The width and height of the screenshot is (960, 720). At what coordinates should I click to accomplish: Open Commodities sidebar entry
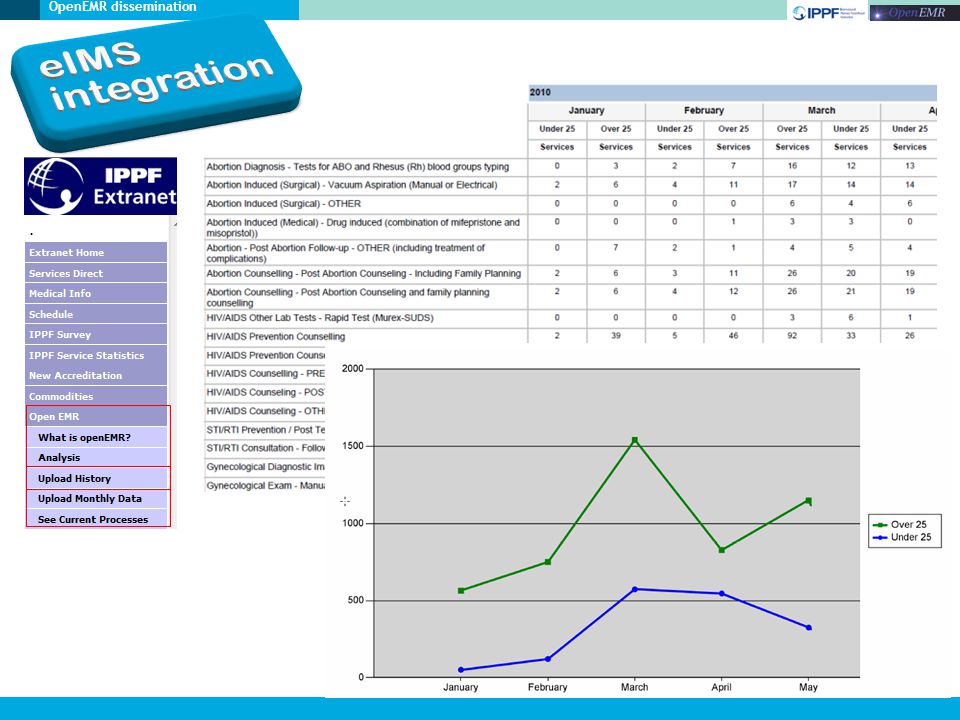[x=96, y=396]
